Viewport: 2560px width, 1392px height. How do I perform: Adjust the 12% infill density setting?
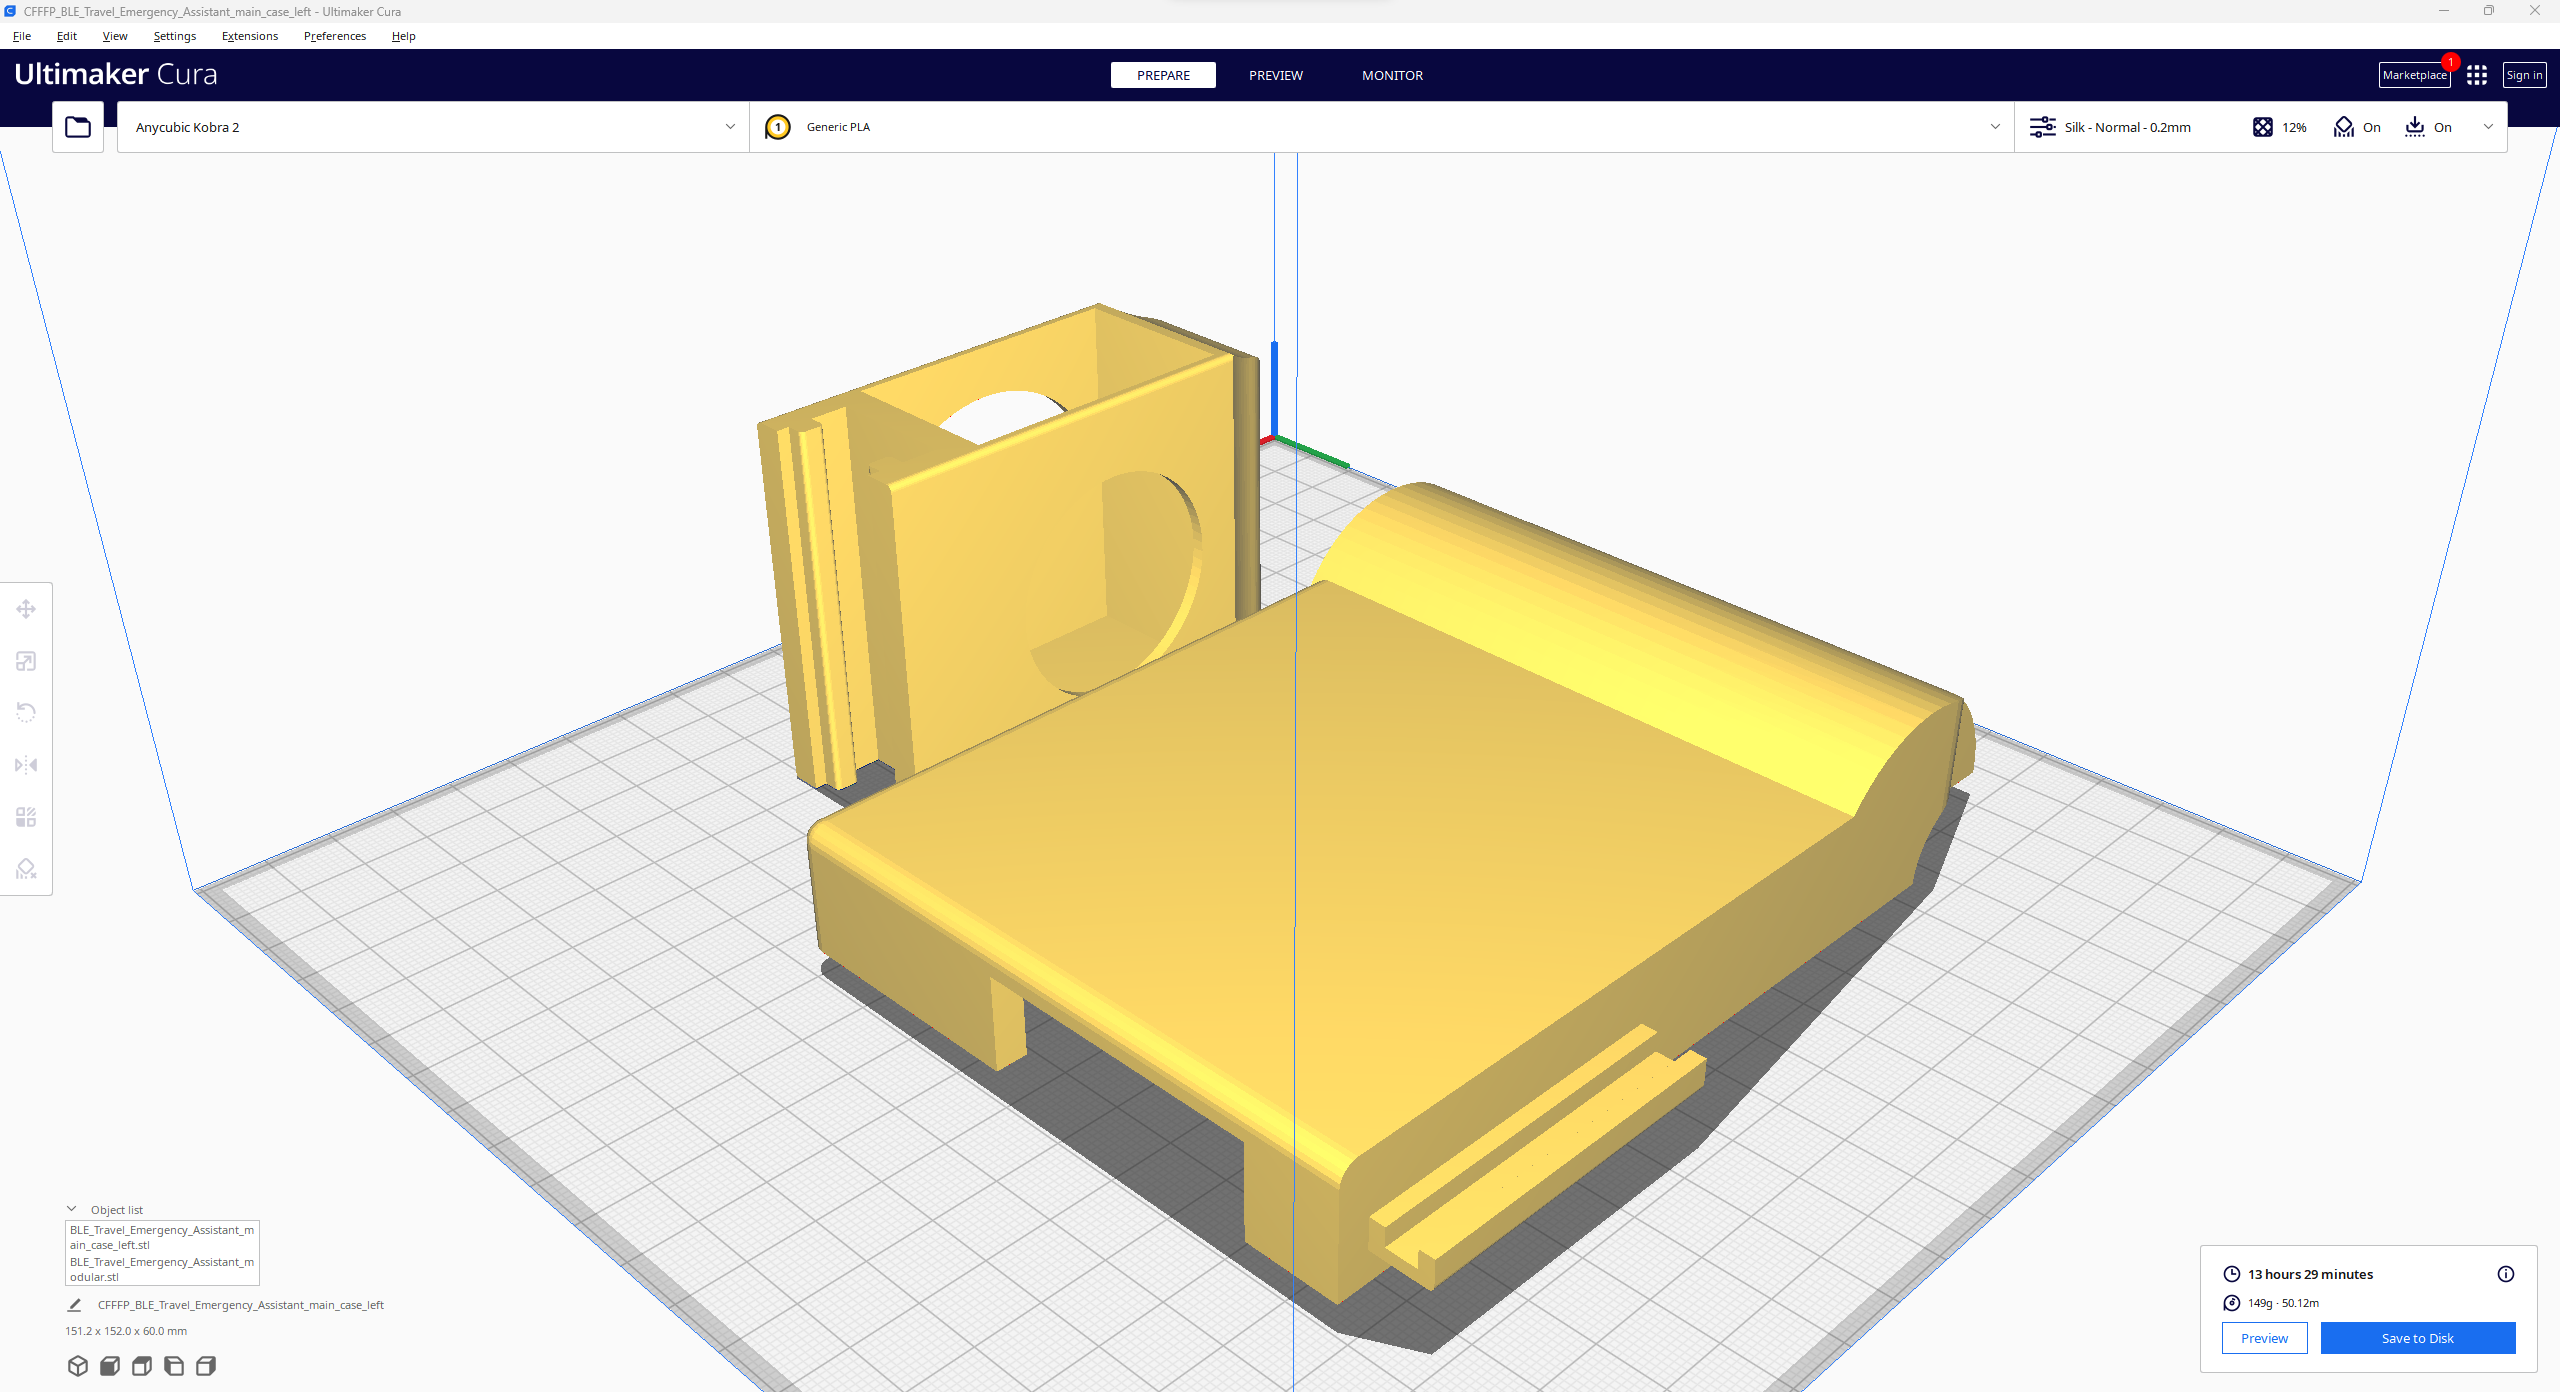point(2278,127)
